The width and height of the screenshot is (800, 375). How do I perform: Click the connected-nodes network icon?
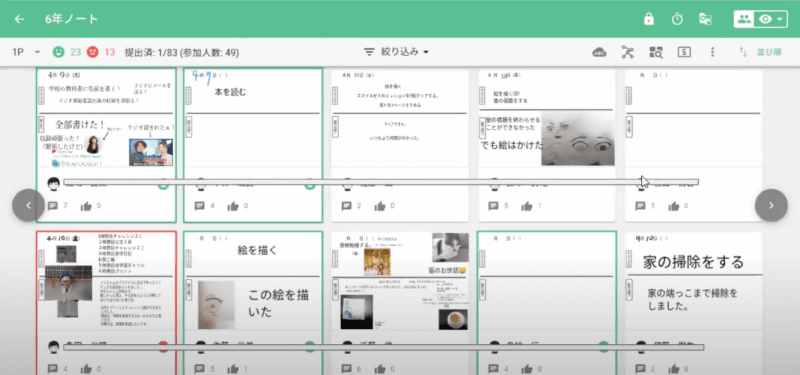[x=628, y=52]
